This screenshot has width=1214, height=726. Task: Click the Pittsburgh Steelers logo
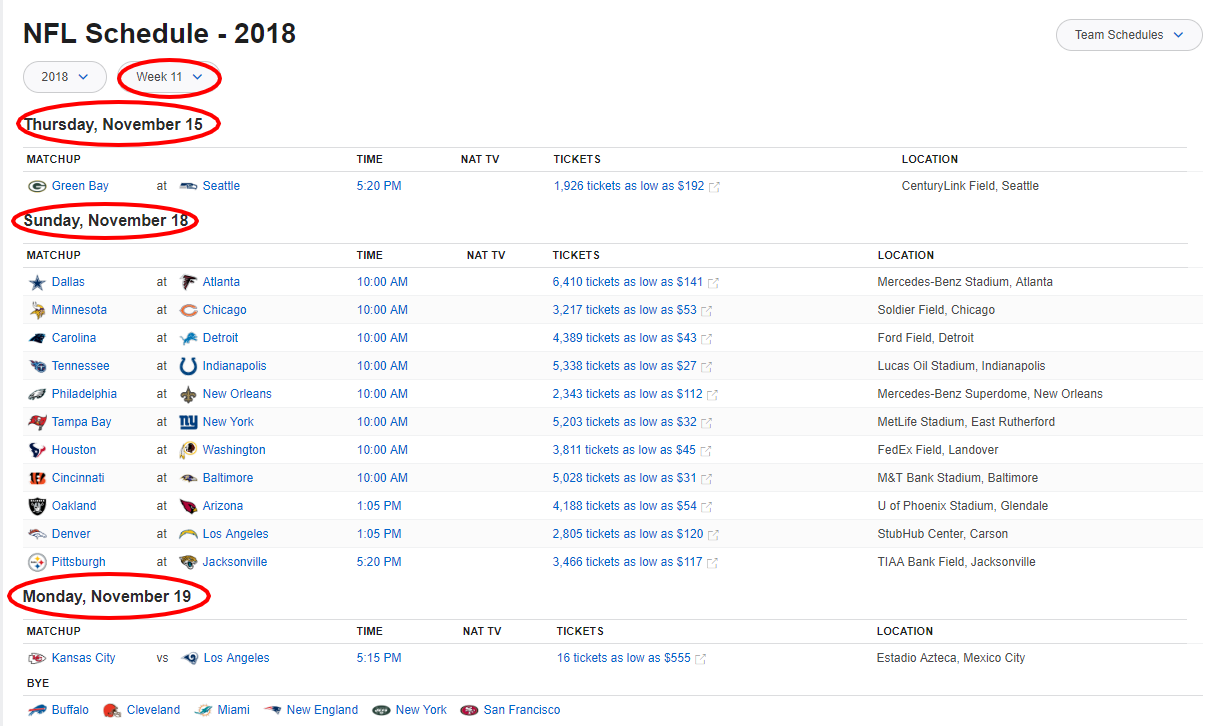(x=37, y=562)
